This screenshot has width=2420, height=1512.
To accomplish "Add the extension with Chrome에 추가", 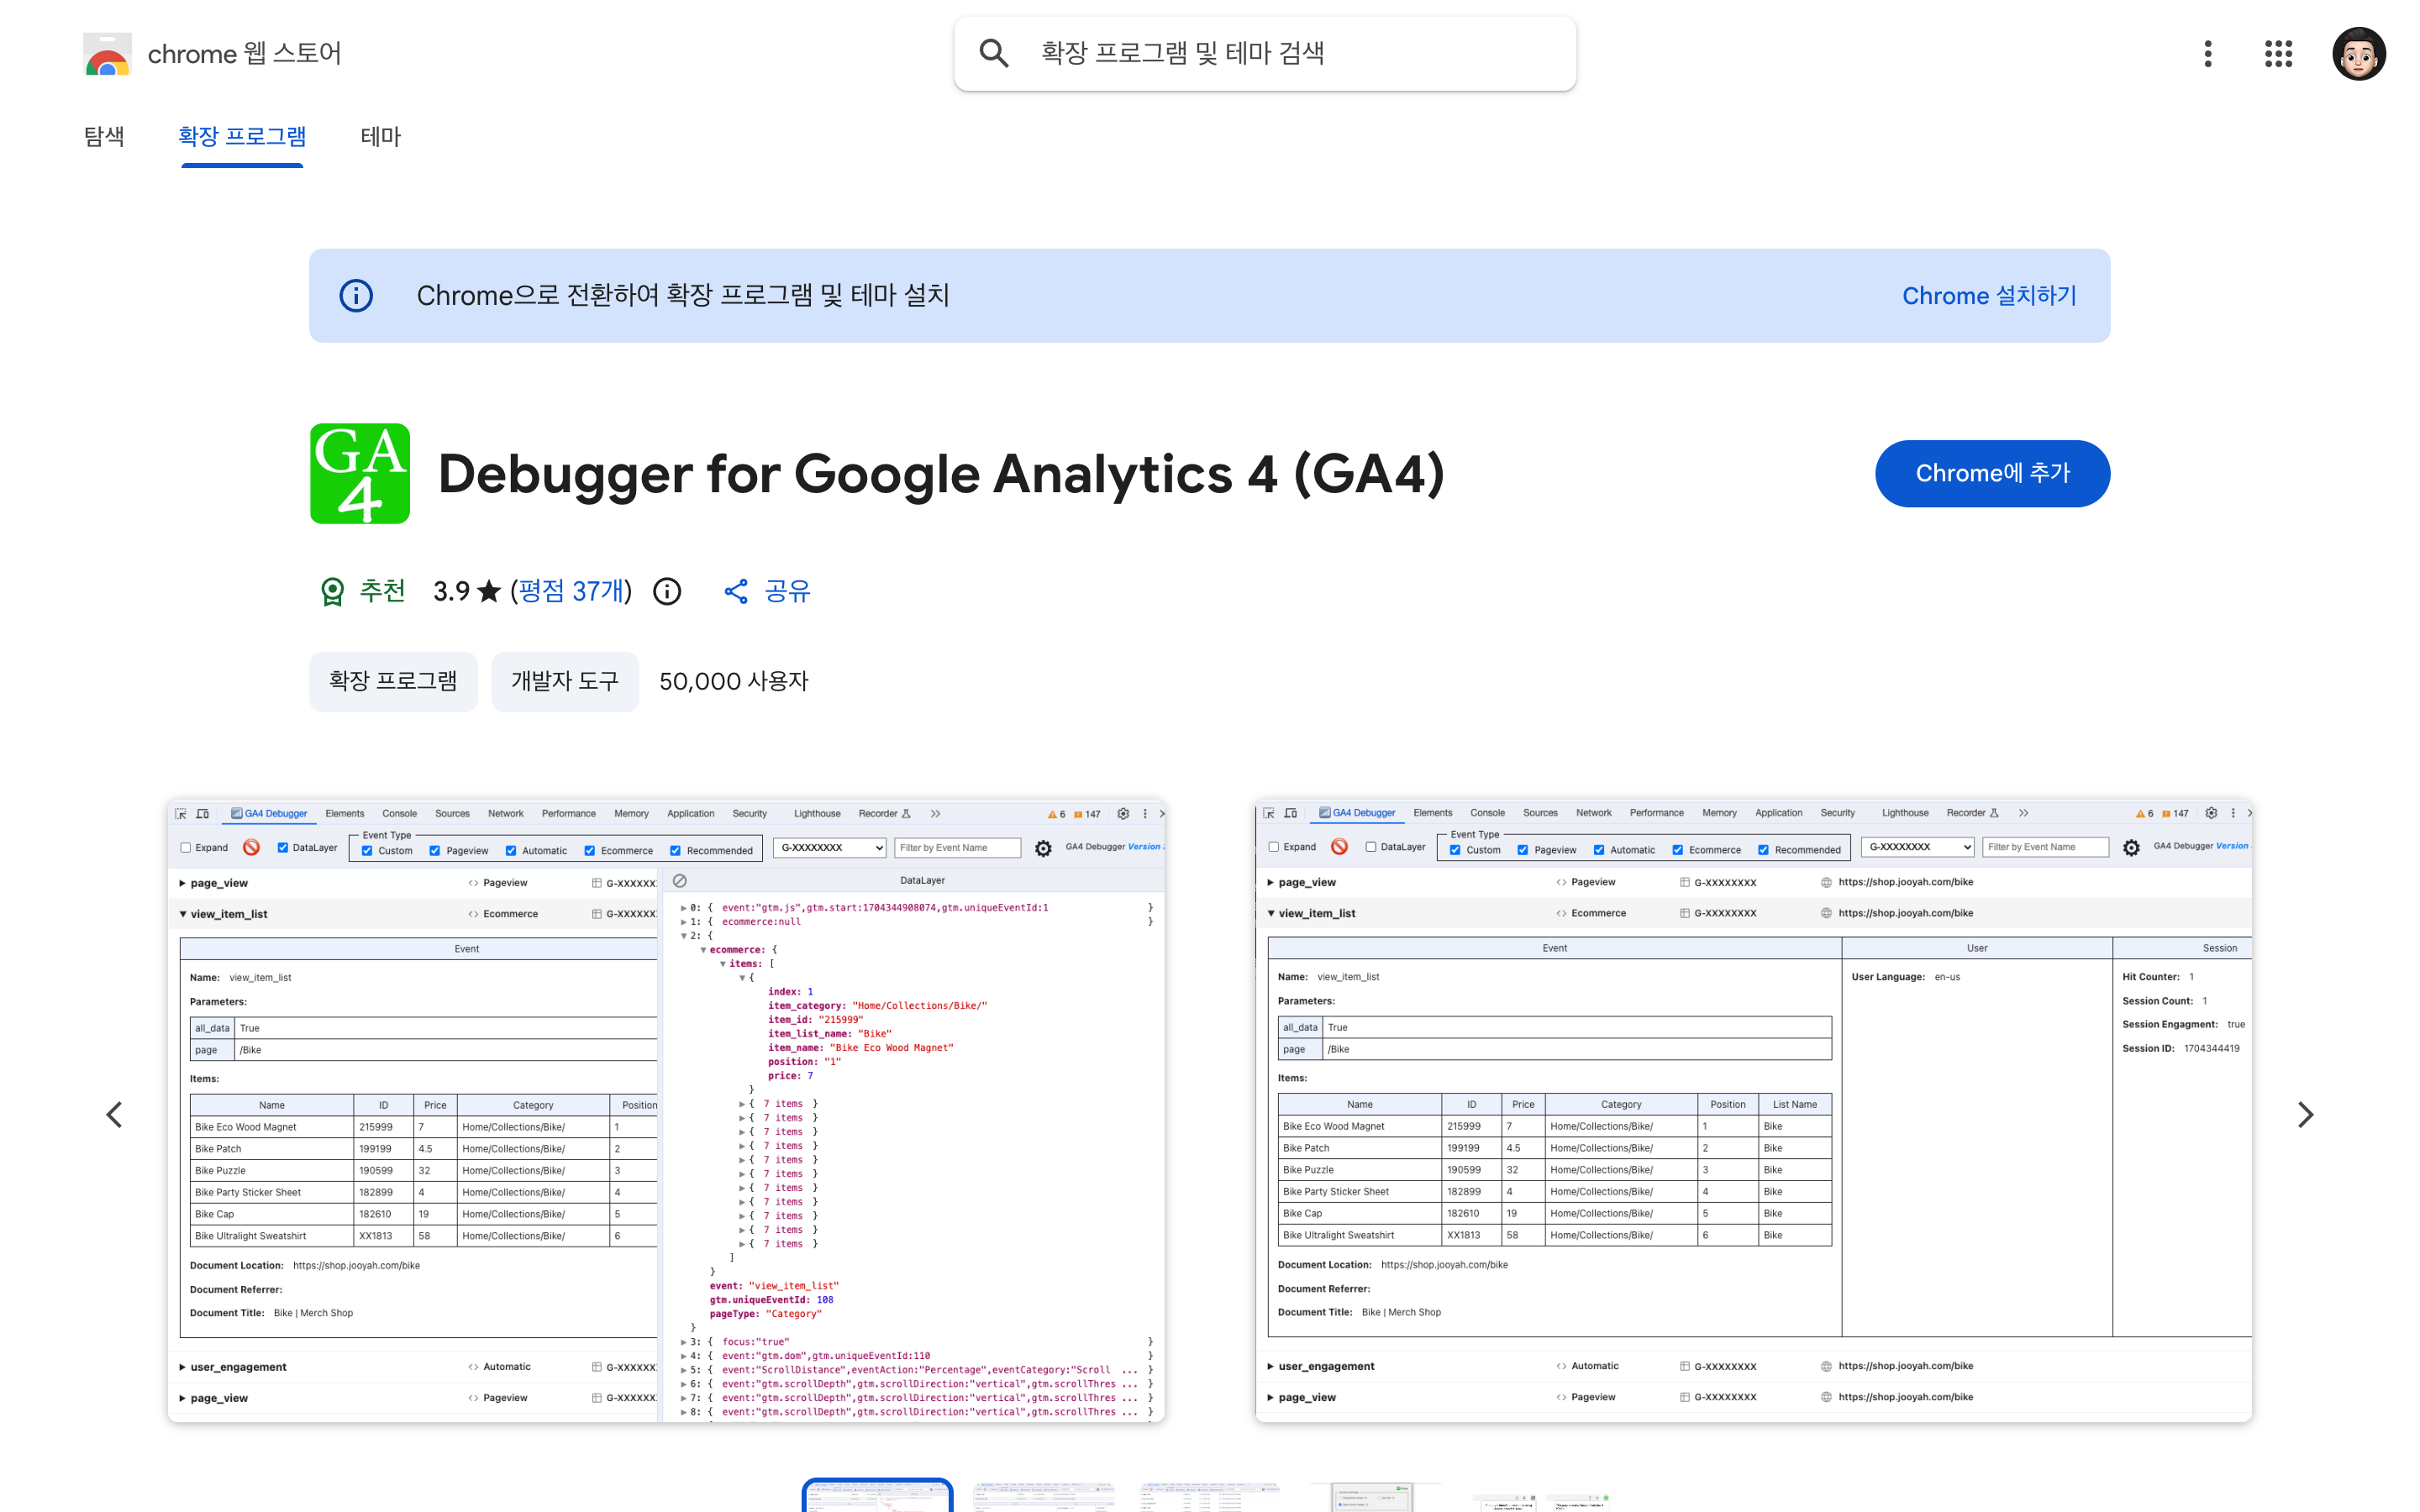I will pos(1992,473).
